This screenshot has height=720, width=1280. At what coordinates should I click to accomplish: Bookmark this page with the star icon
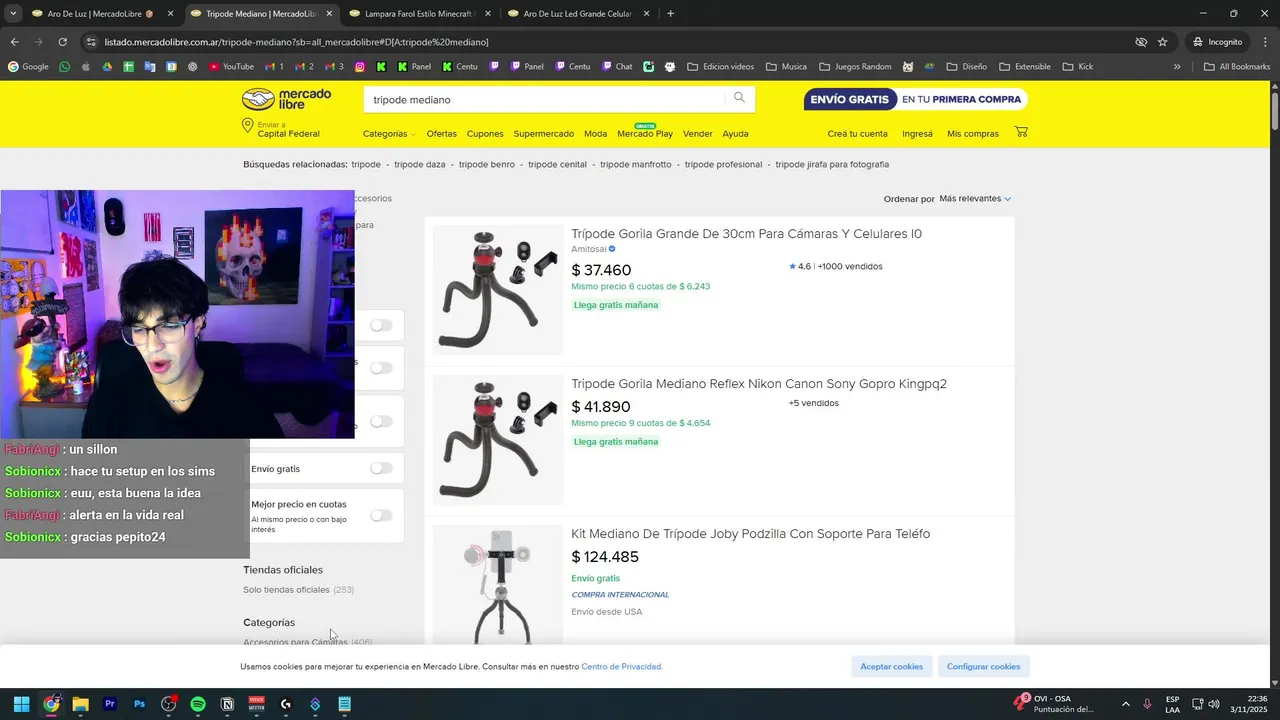click(x=1162, y=42)
